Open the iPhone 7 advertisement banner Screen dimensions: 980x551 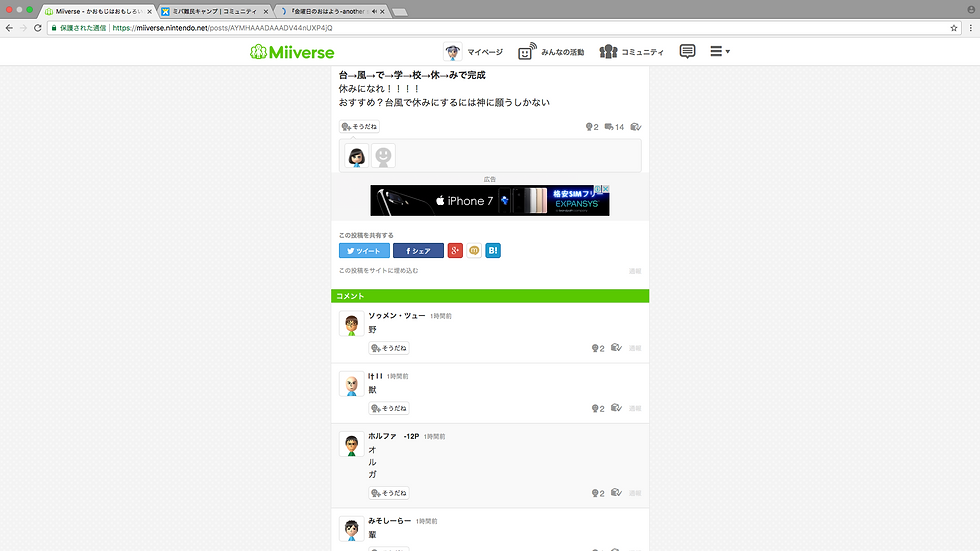tap(489, 201)
